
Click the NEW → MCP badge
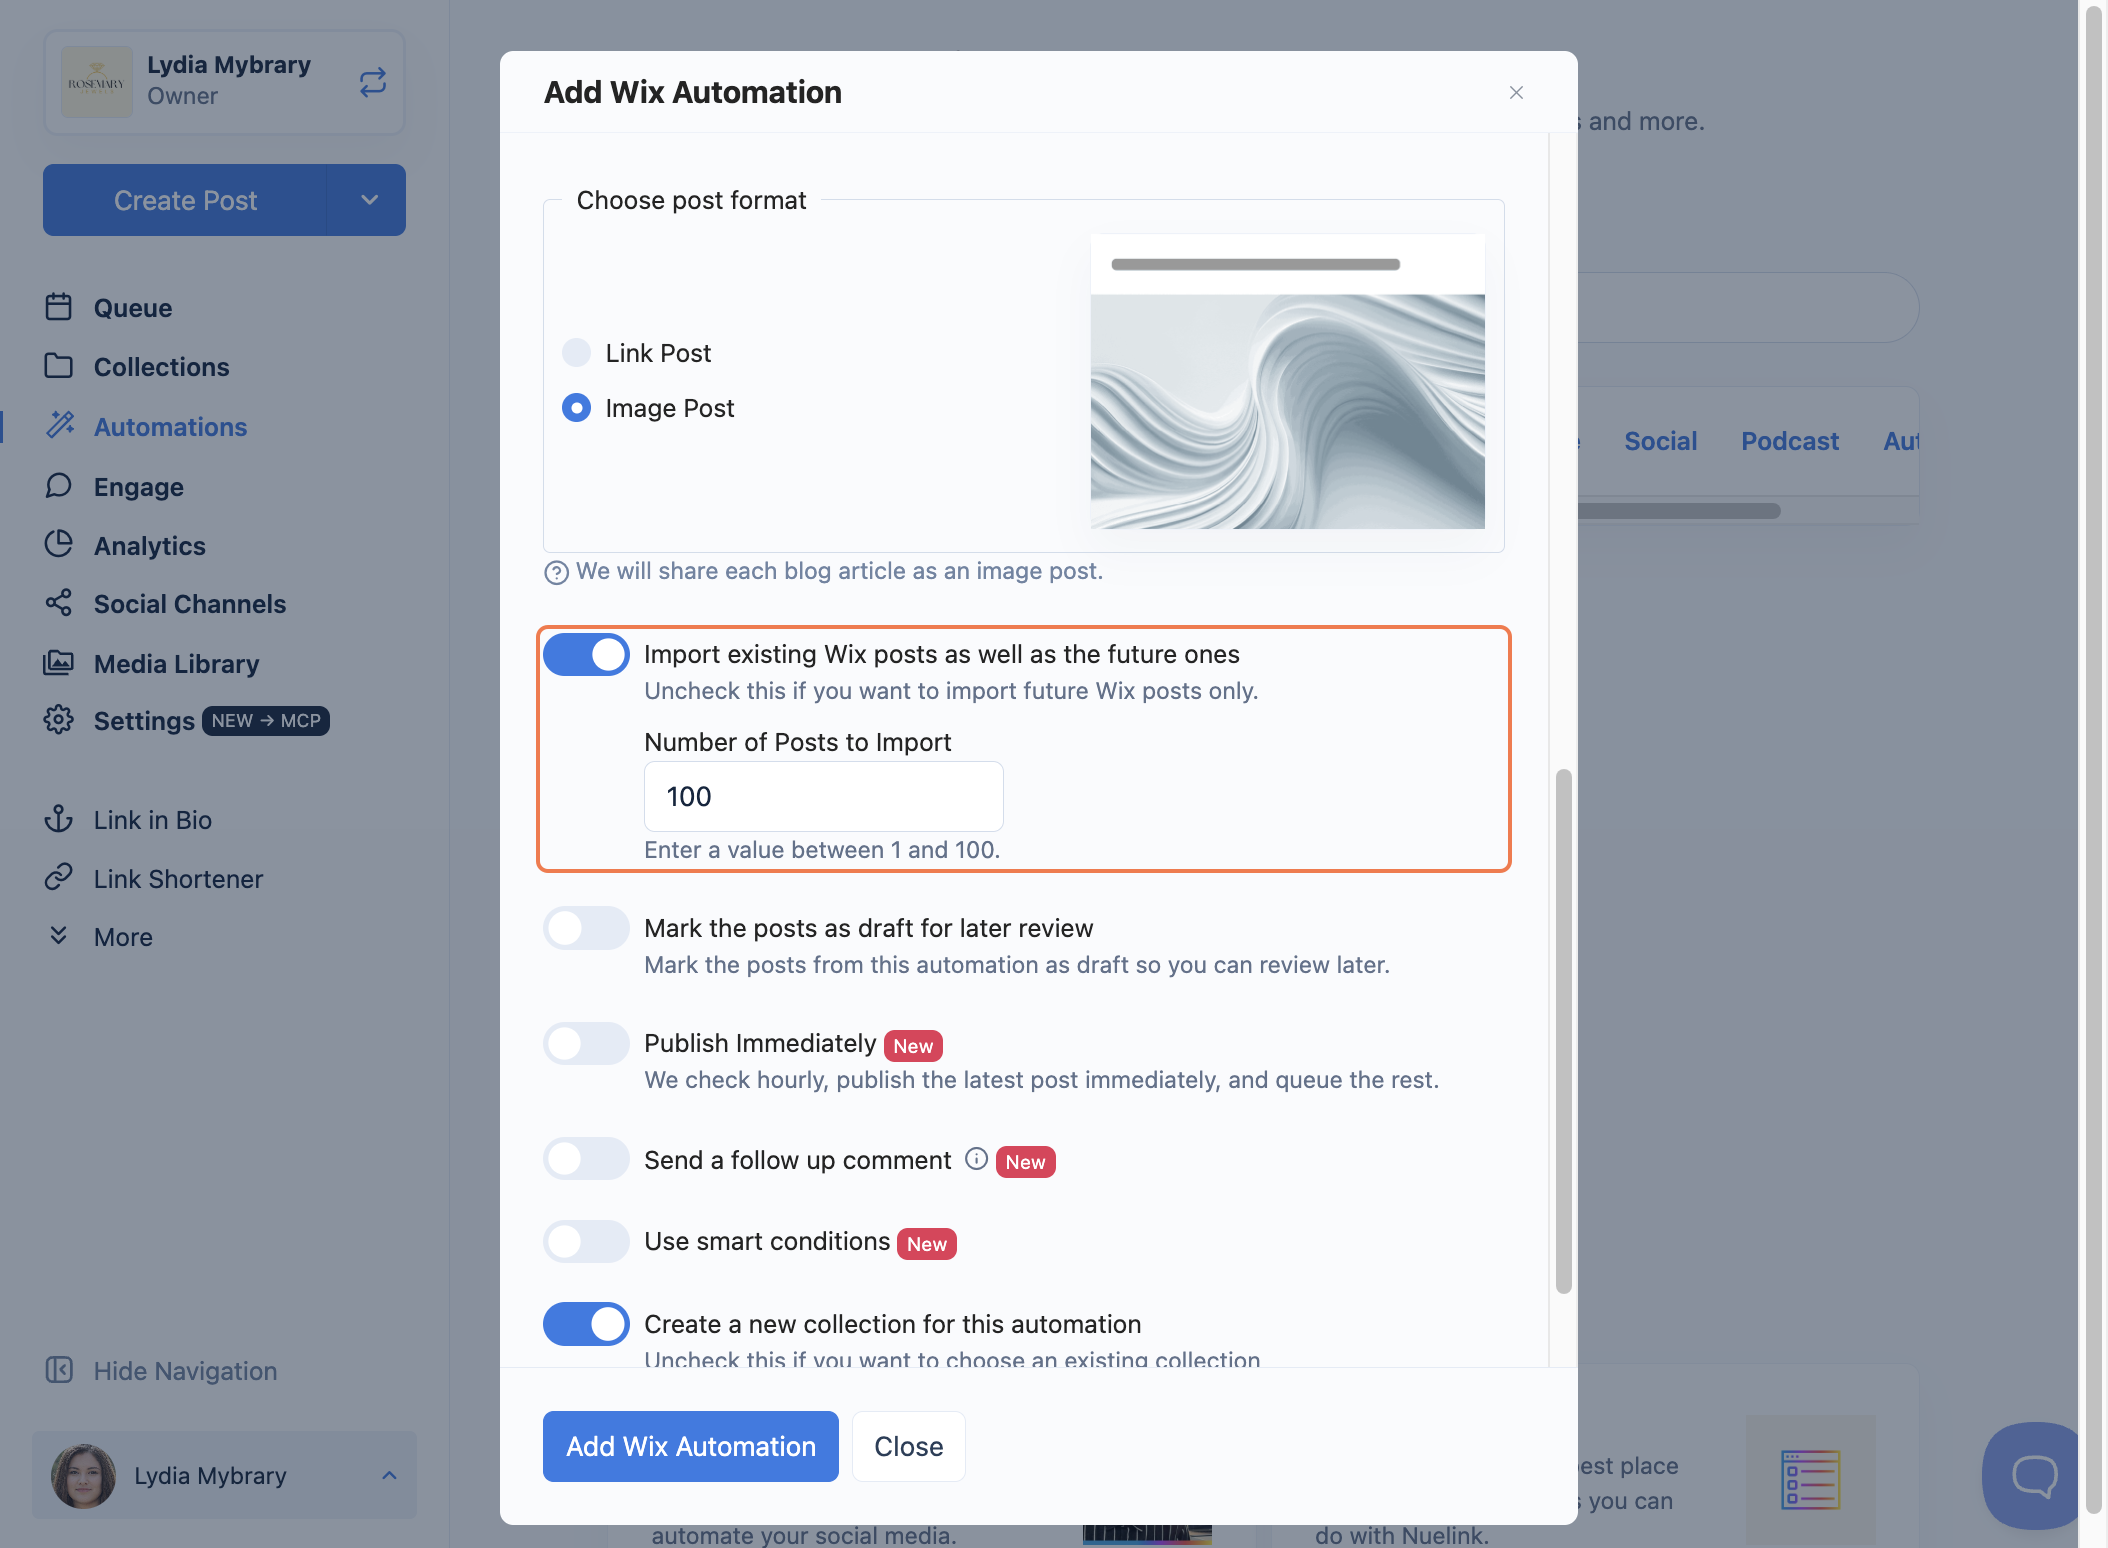266,720
